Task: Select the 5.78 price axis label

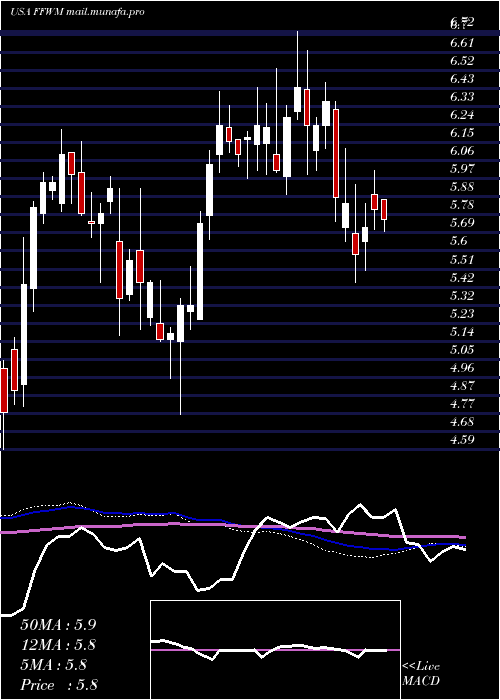Action: (x=462, y=205)
